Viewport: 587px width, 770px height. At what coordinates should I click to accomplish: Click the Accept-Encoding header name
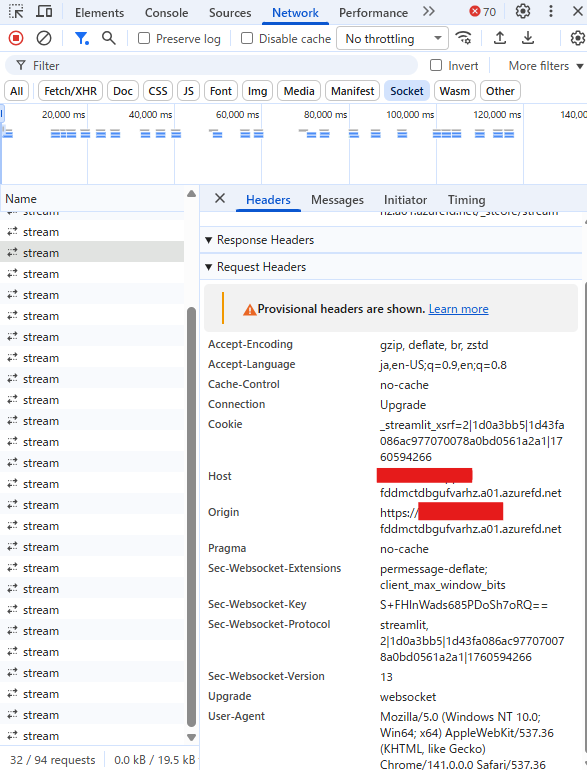click(250, 344)
